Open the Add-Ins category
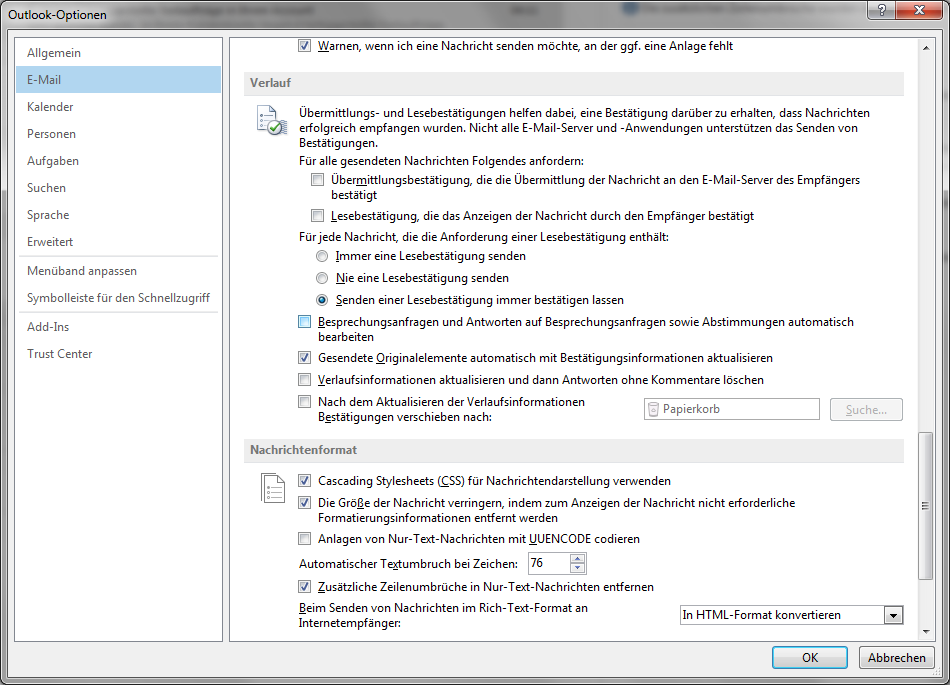Screen dimensions: 950x685 119,327
